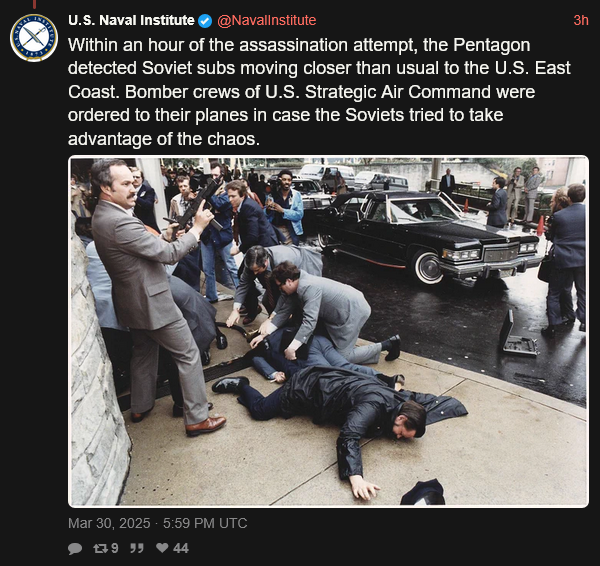Open the U.S. Naval Institute avatar logo
Image resolution: width=600 pixels, height=566 pixels.
34,38
